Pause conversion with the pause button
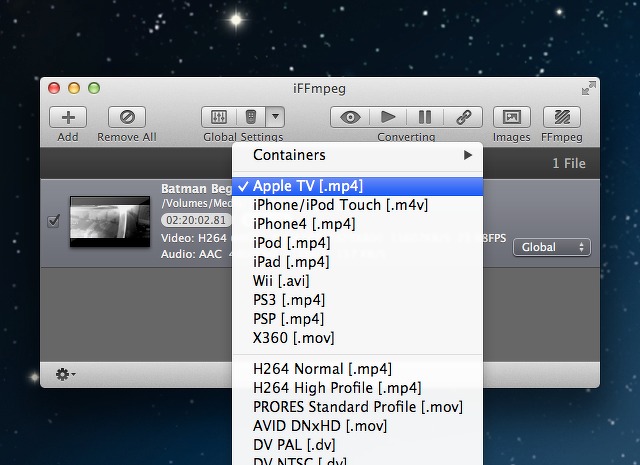This screenshot has width=640, height=465. [425, 117]
